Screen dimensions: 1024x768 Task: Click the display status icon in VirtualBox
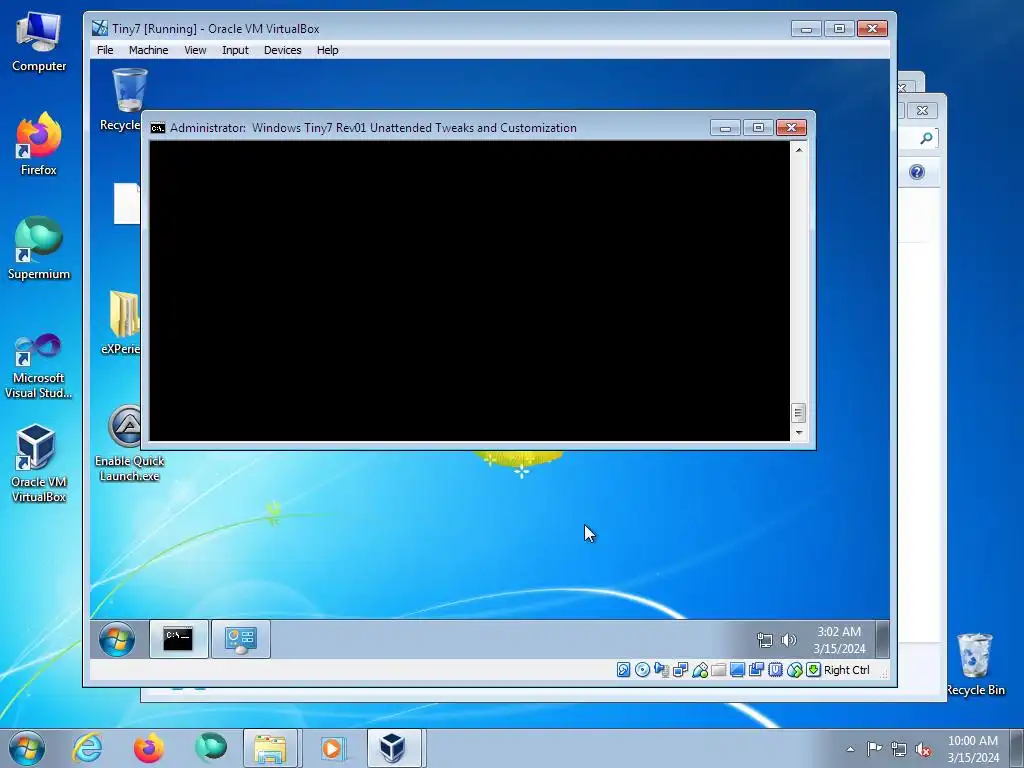(737, 670)
